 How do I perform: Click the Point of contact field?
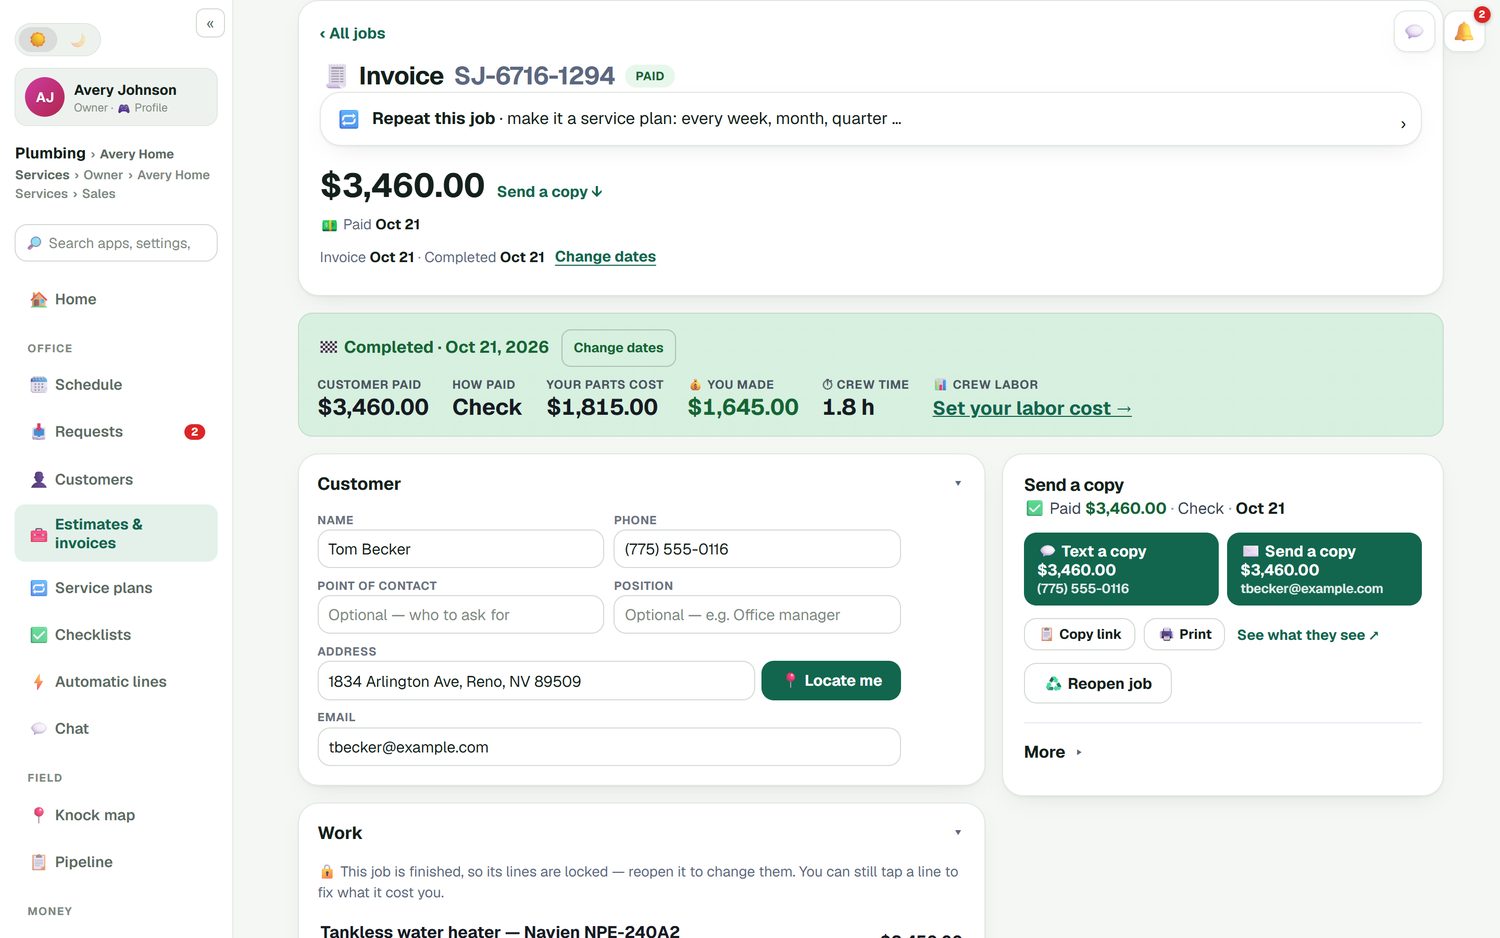[461, 615]
